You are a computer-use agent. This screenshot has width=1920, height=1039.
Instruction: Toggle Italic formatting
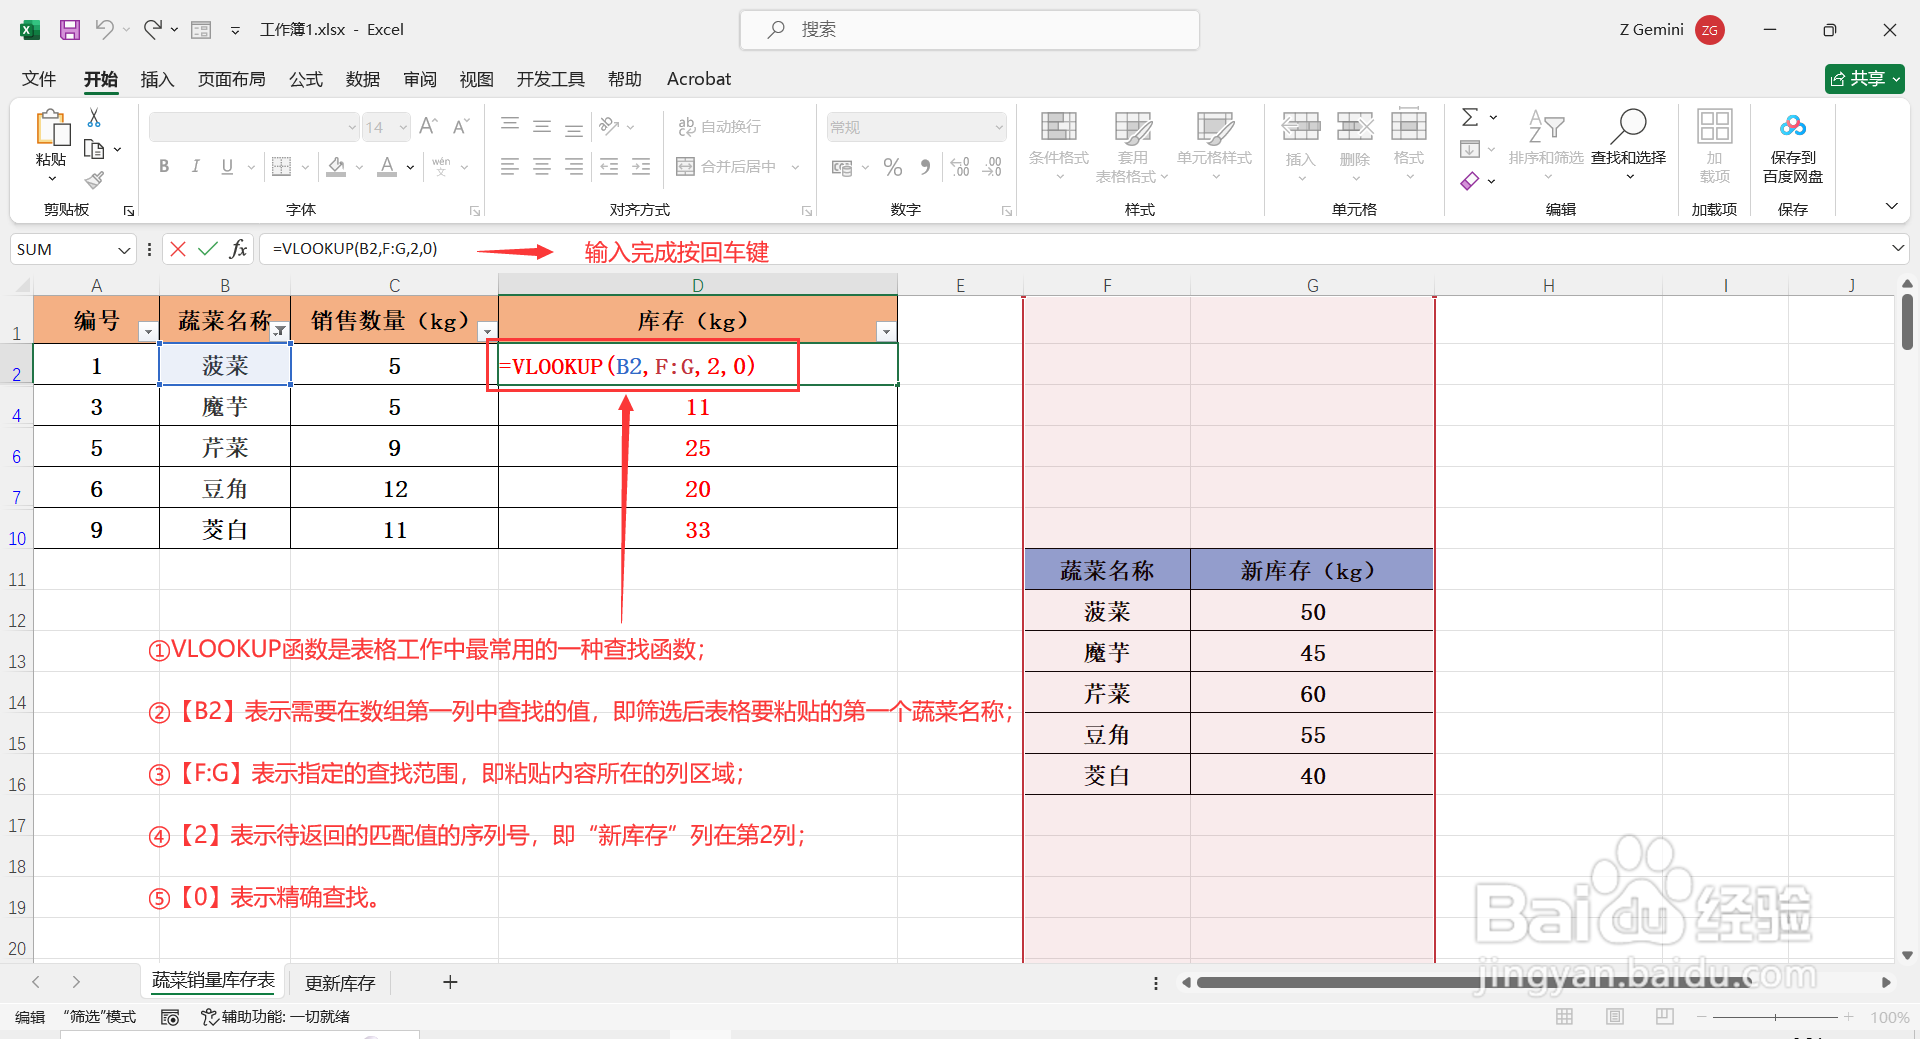(x=196, y=167)
